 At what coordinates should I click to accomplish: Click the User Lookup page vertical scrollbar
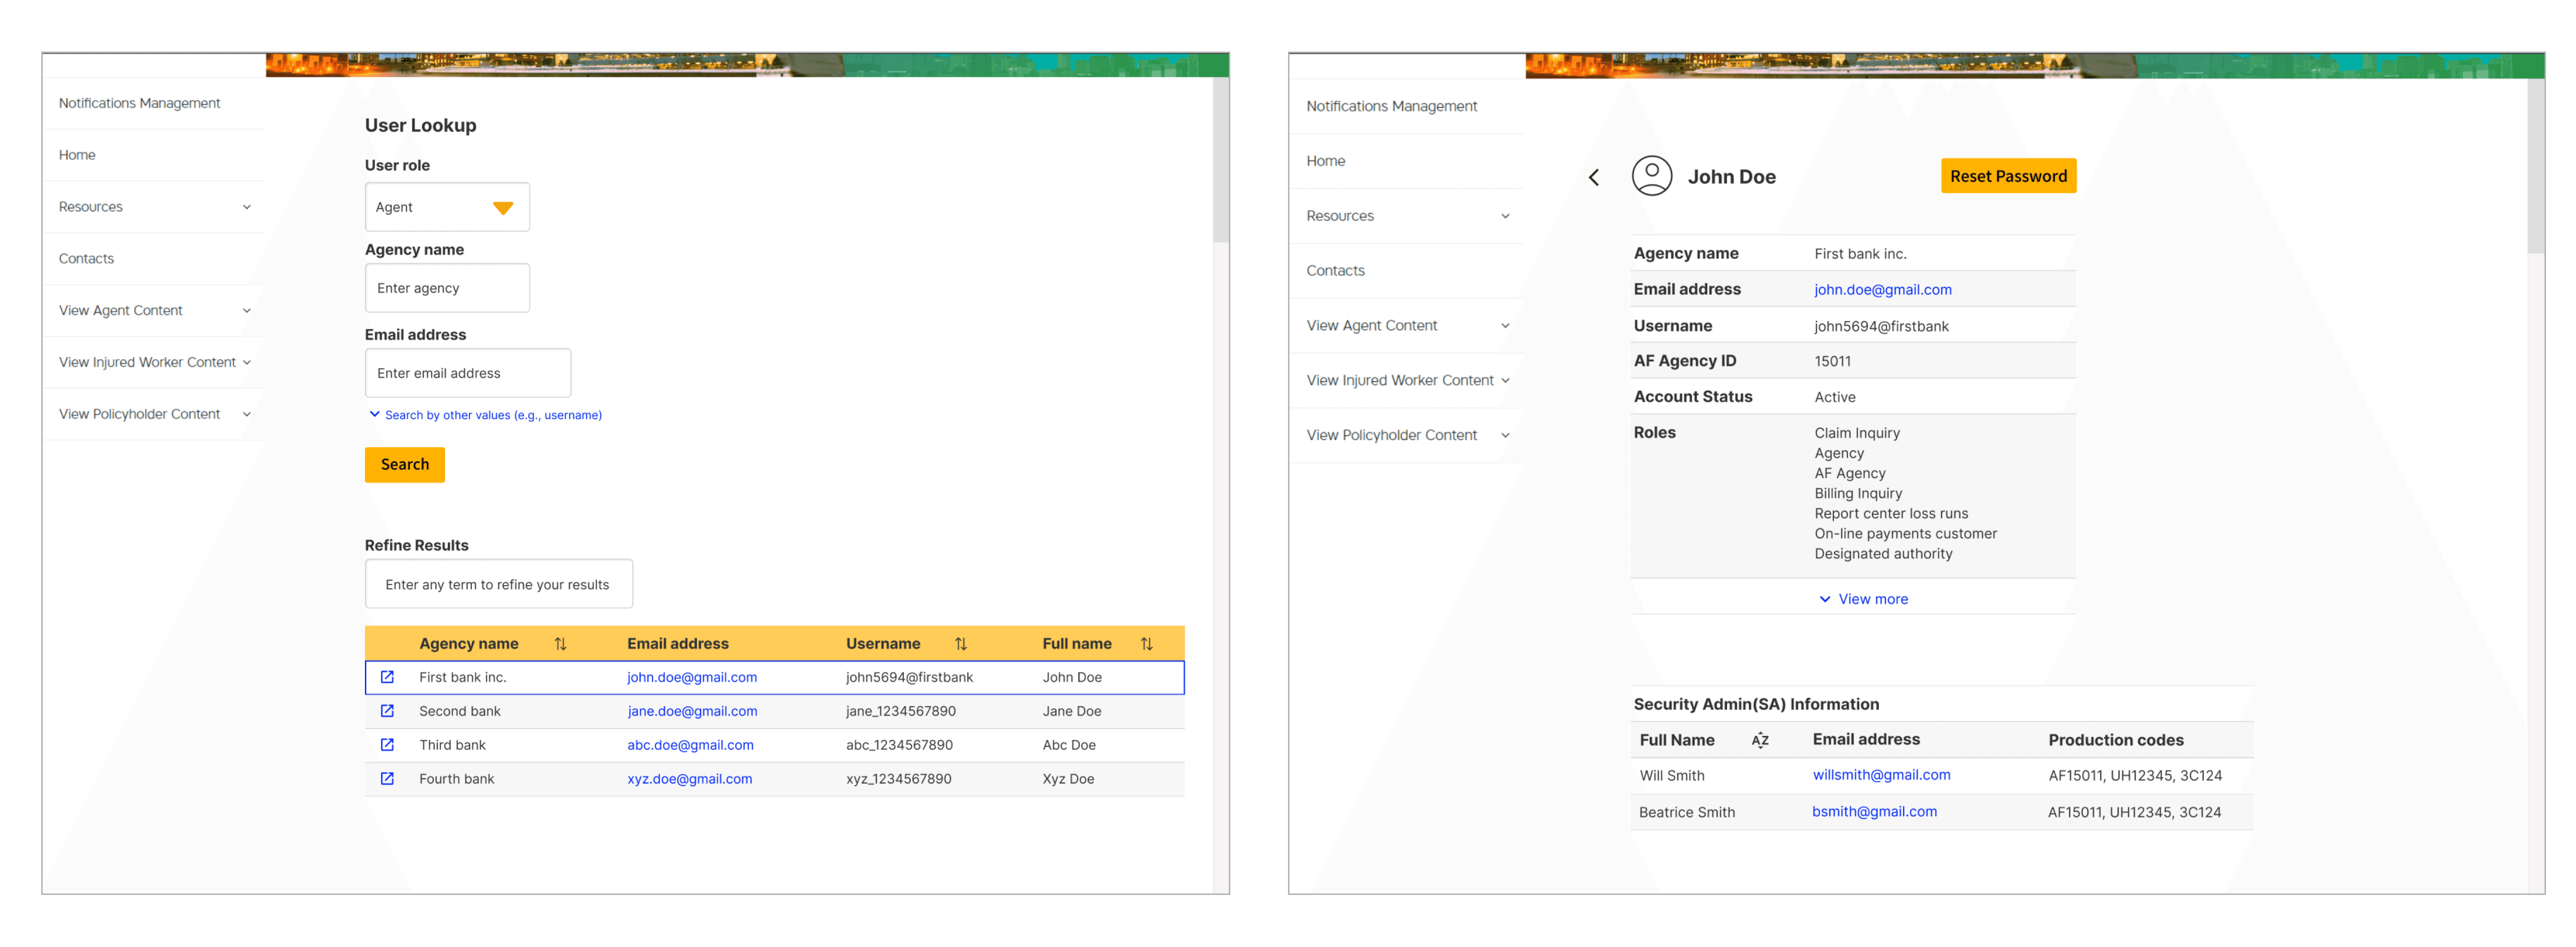point(1220,160)
